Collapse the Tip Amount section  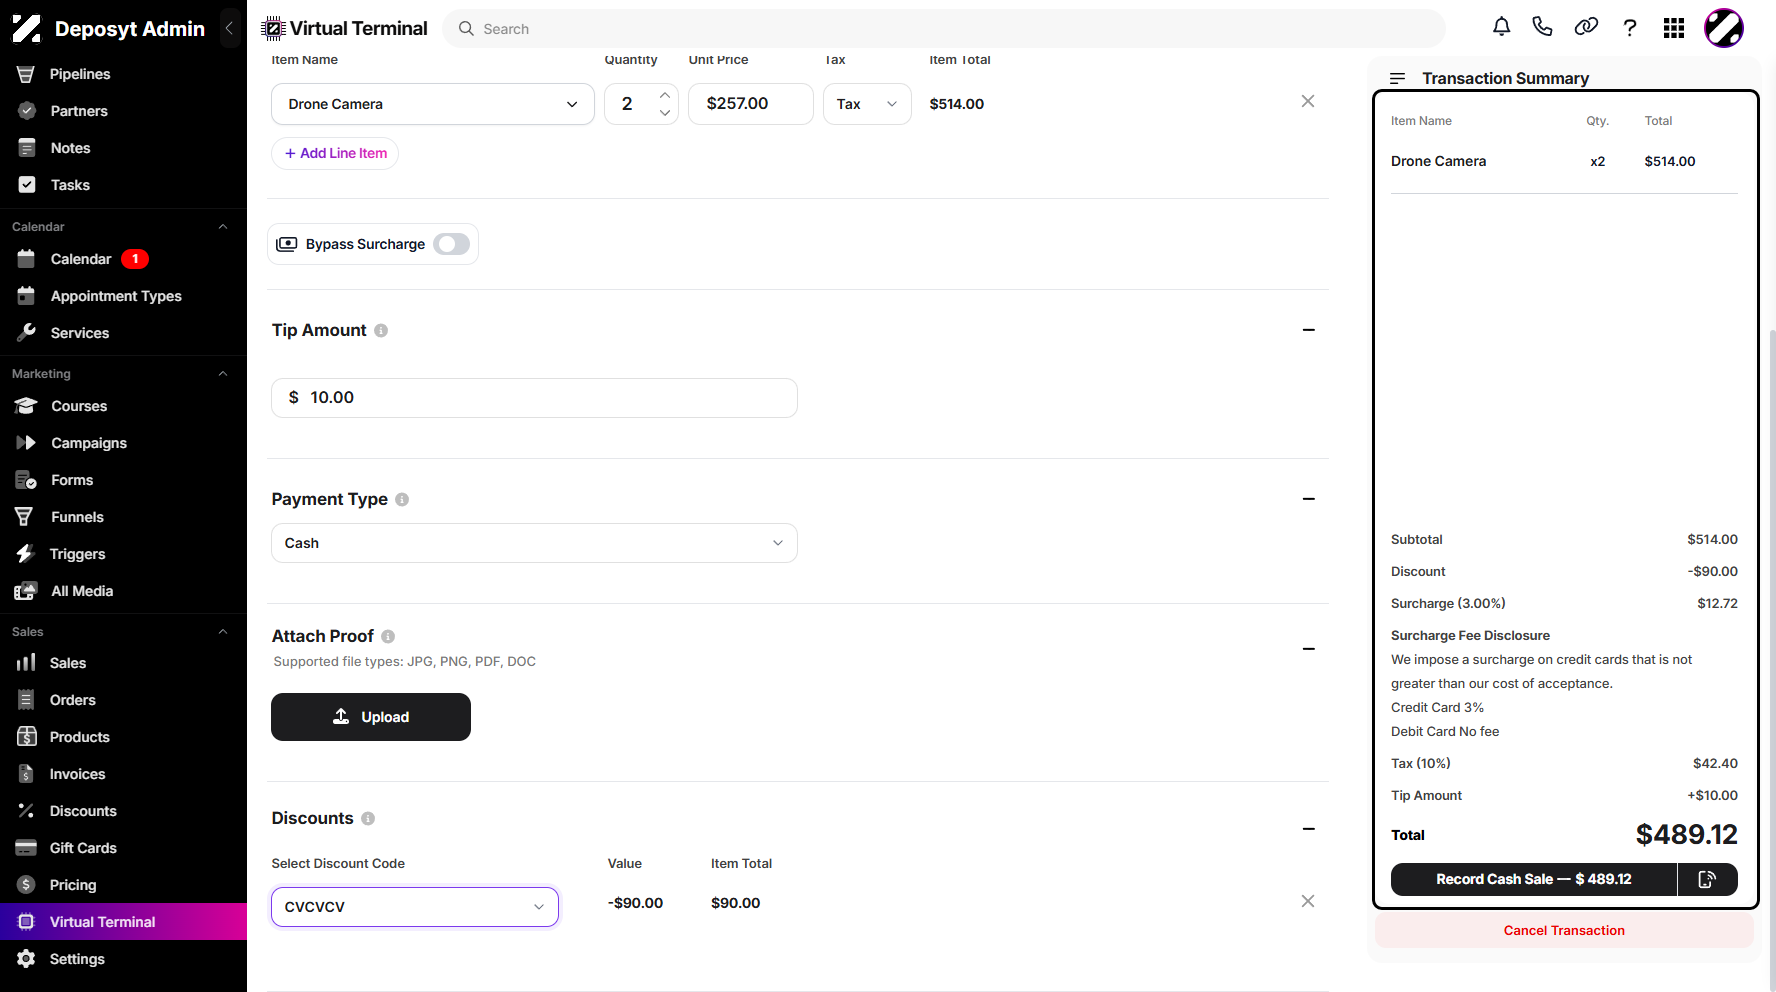click(1308, 330)
